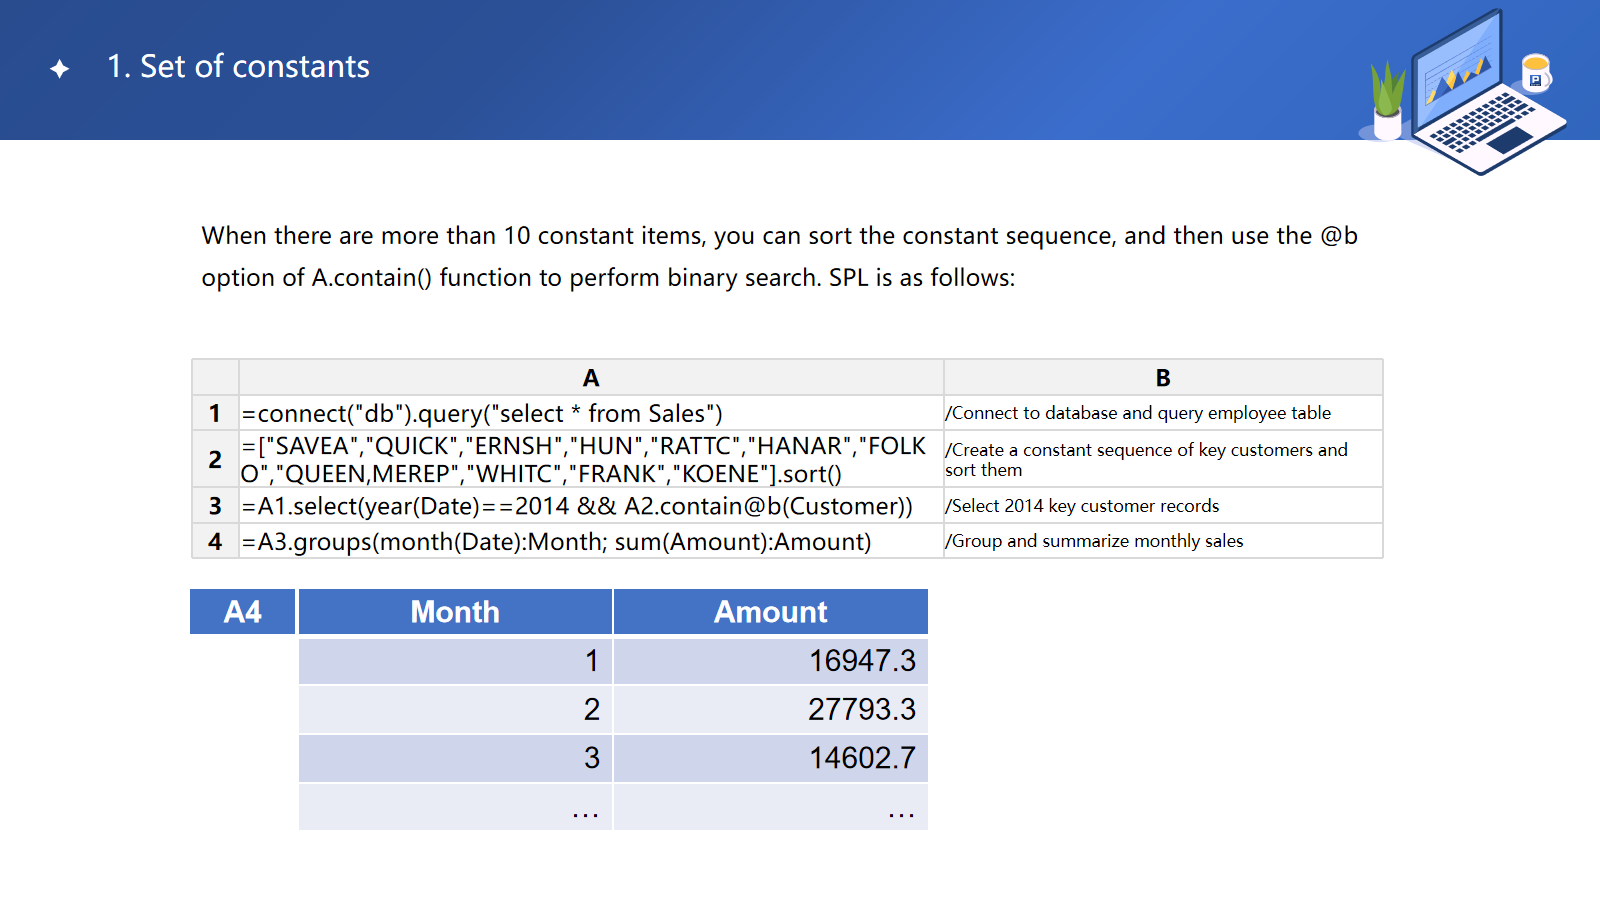This screenshot has width=1600, height=900.
Task: Click the Amount column header
Action: click(x=770, y=612)
